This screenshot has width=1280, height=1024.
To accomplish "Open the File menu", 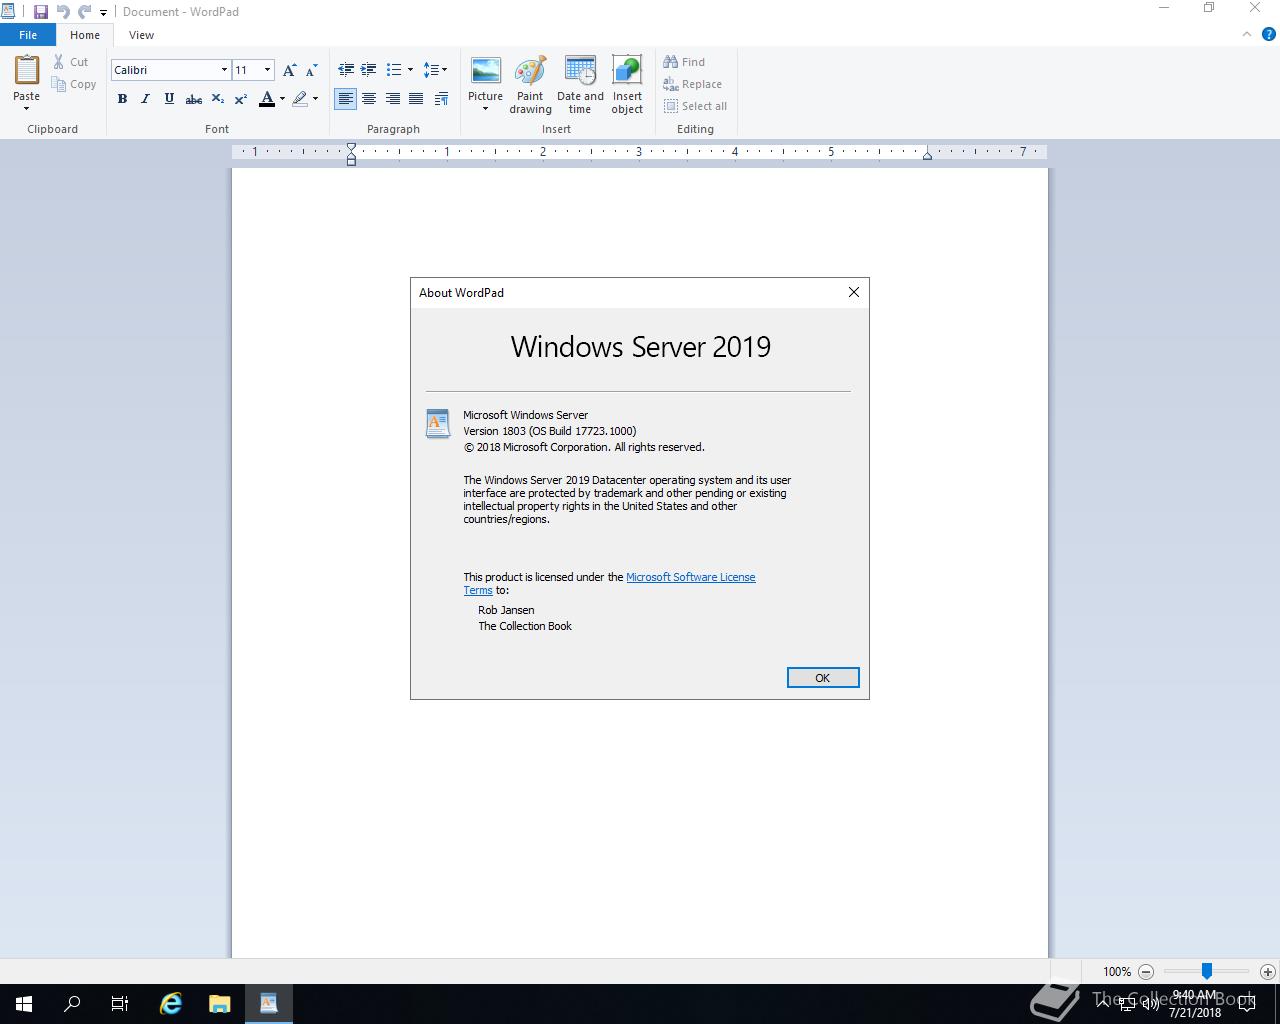I will click(28, 35).
